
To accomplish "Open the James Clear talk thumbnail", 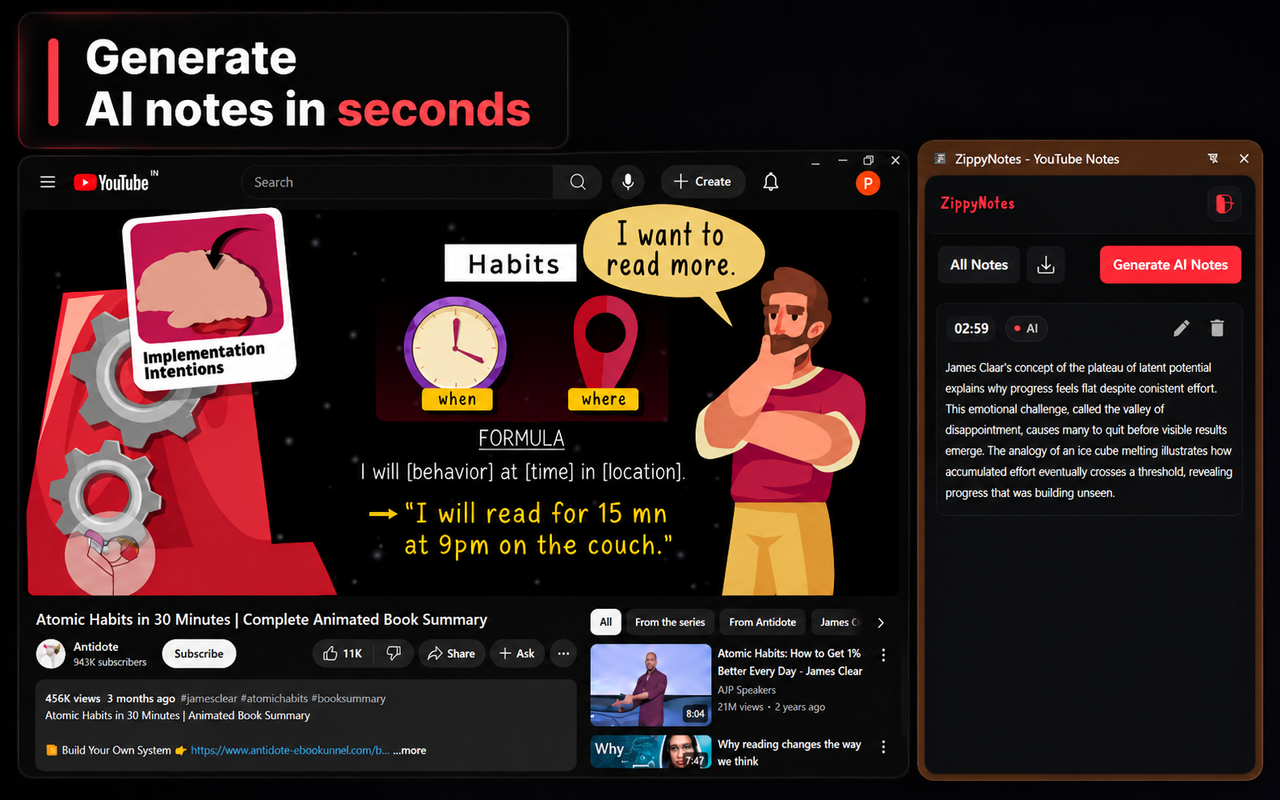I will [x=651, y=685].
